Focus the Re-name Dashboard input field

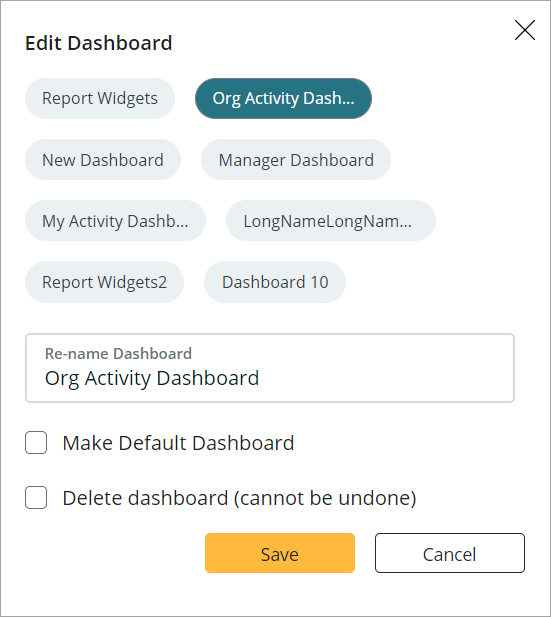point(270,368)
